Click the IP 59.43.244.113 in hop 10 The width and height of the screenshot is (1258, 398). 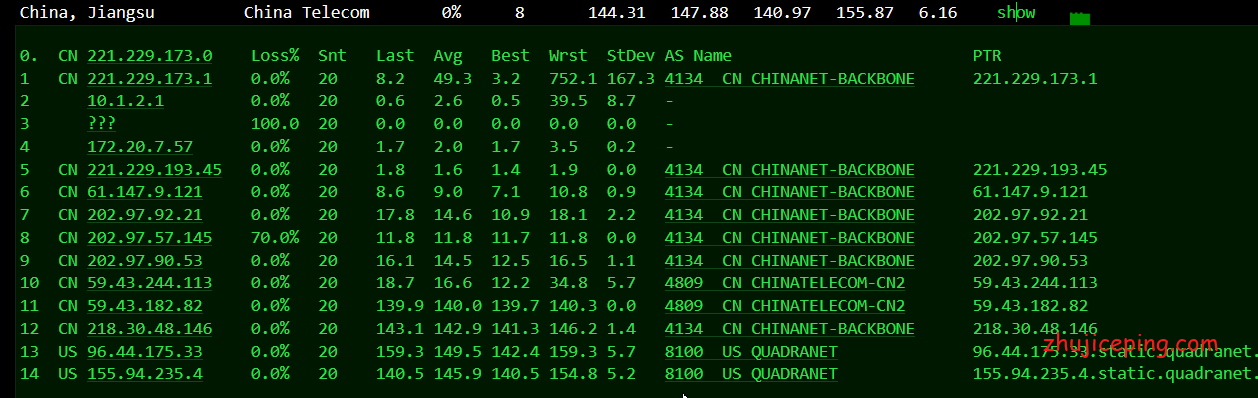pyautogui.click(x=150, y=283)
